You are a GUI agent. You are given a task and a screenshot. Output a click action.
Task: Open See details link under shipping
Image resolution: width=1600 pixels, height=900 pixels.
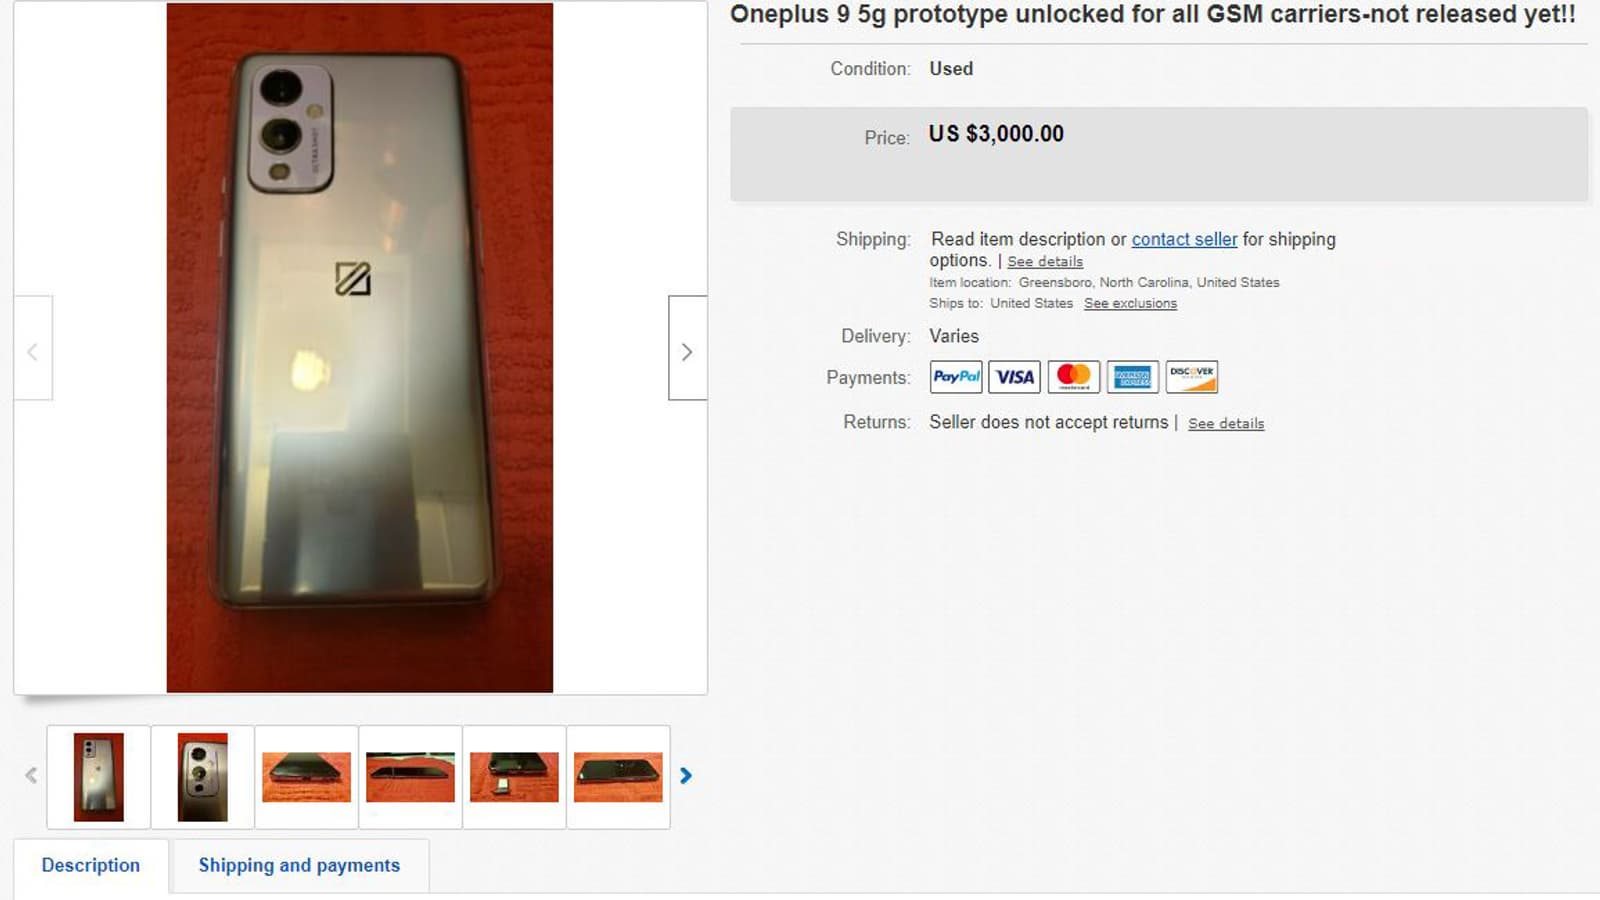tap(1045, 261)
